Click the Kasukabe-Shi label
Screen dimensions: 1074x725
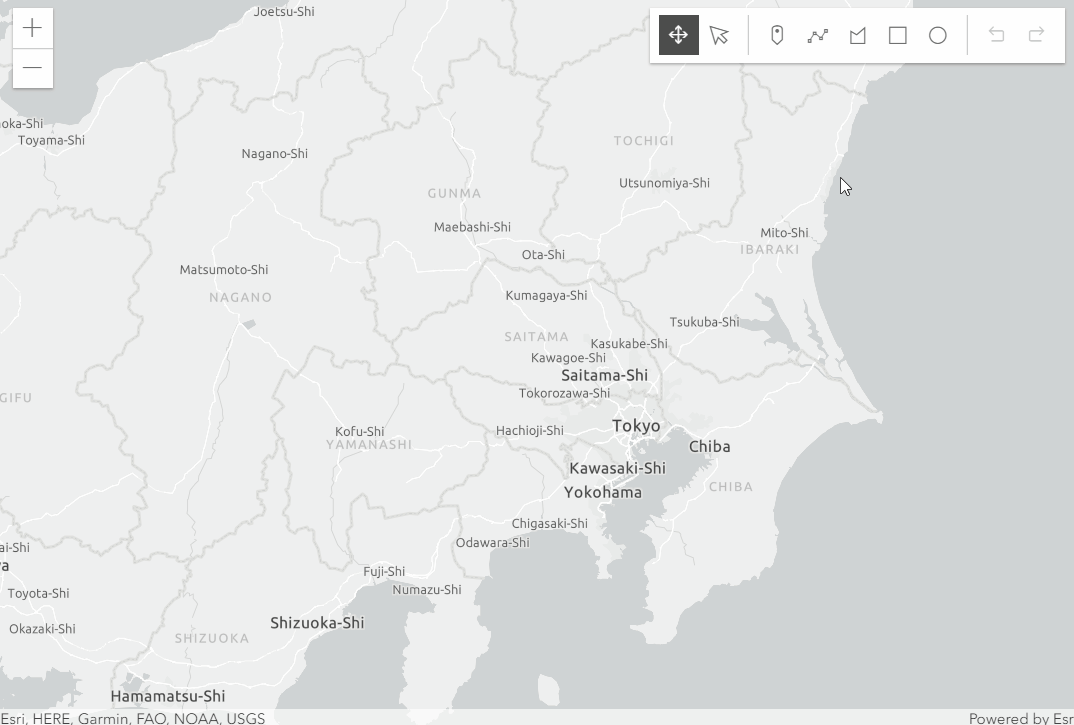[x=629, y=344]
